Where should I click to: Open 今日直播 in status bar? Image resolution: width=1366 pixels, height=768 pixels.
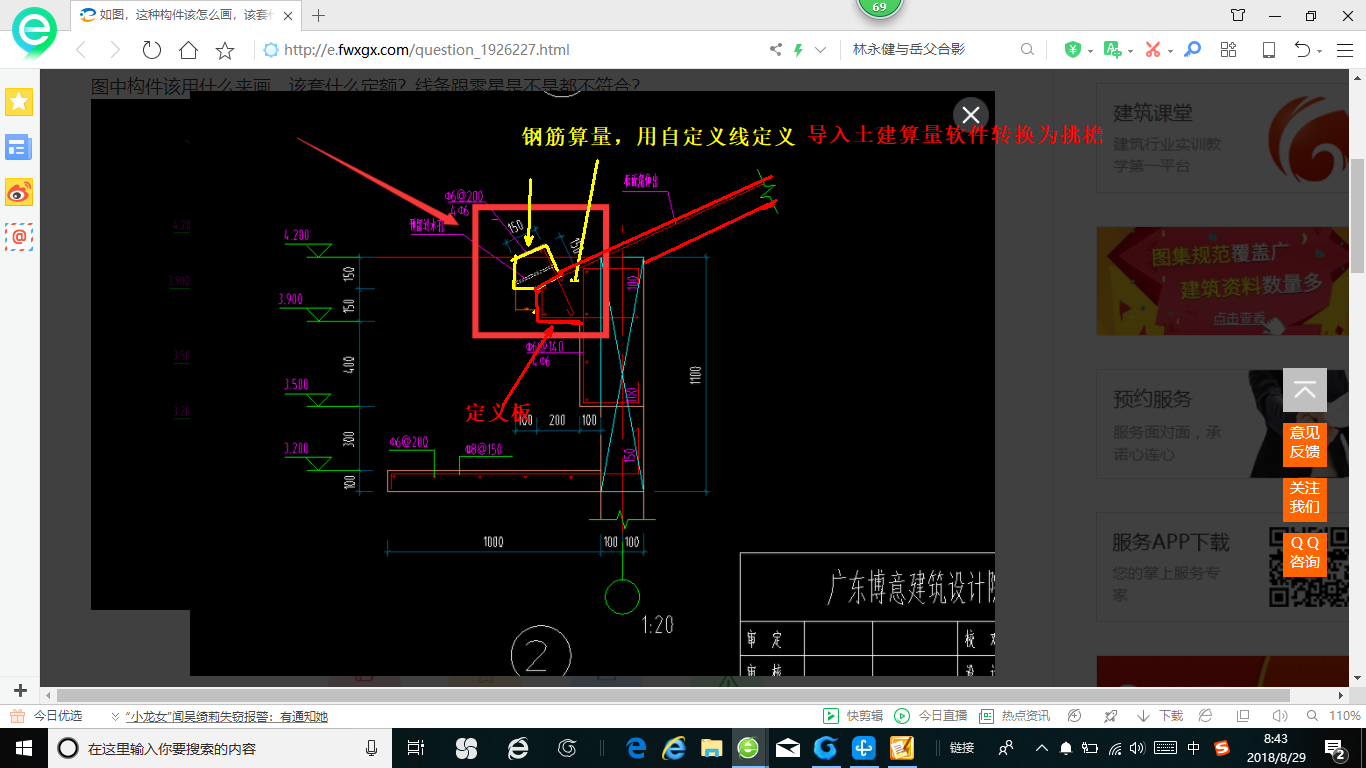pos(931,716)
